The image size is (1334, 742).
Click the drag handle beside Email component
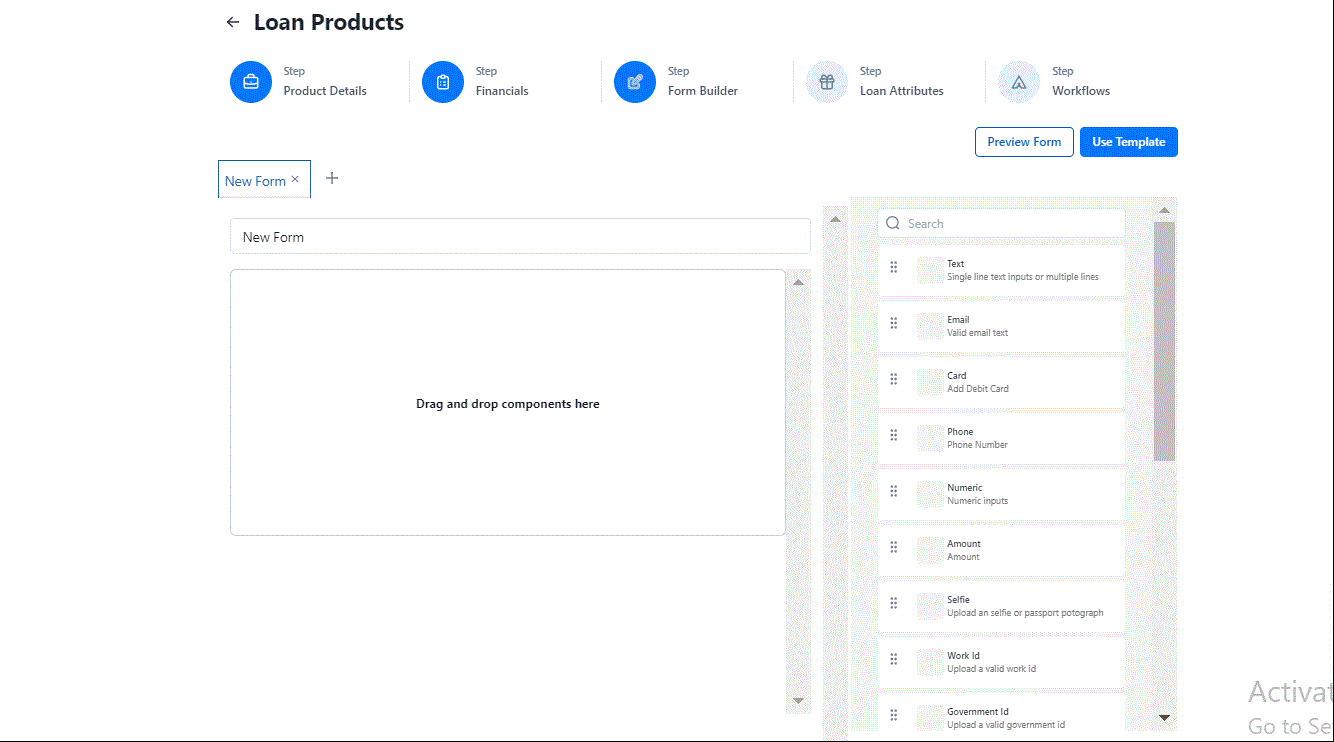[894, 324]
